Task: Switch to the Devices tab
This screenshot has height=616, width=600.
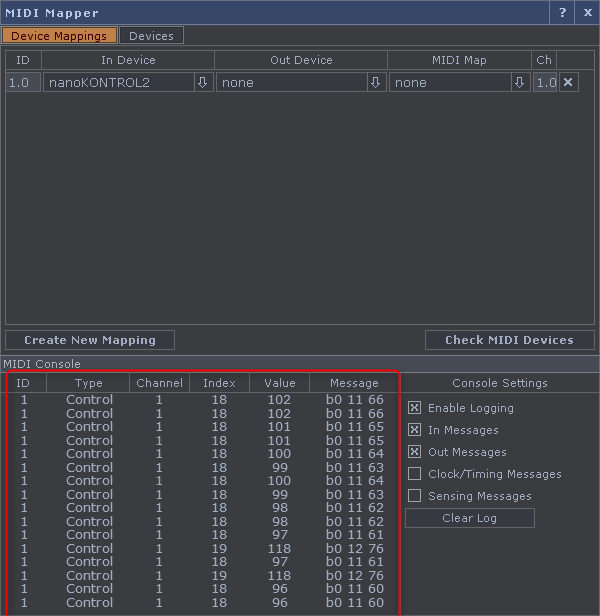Action: click(151, 36)
